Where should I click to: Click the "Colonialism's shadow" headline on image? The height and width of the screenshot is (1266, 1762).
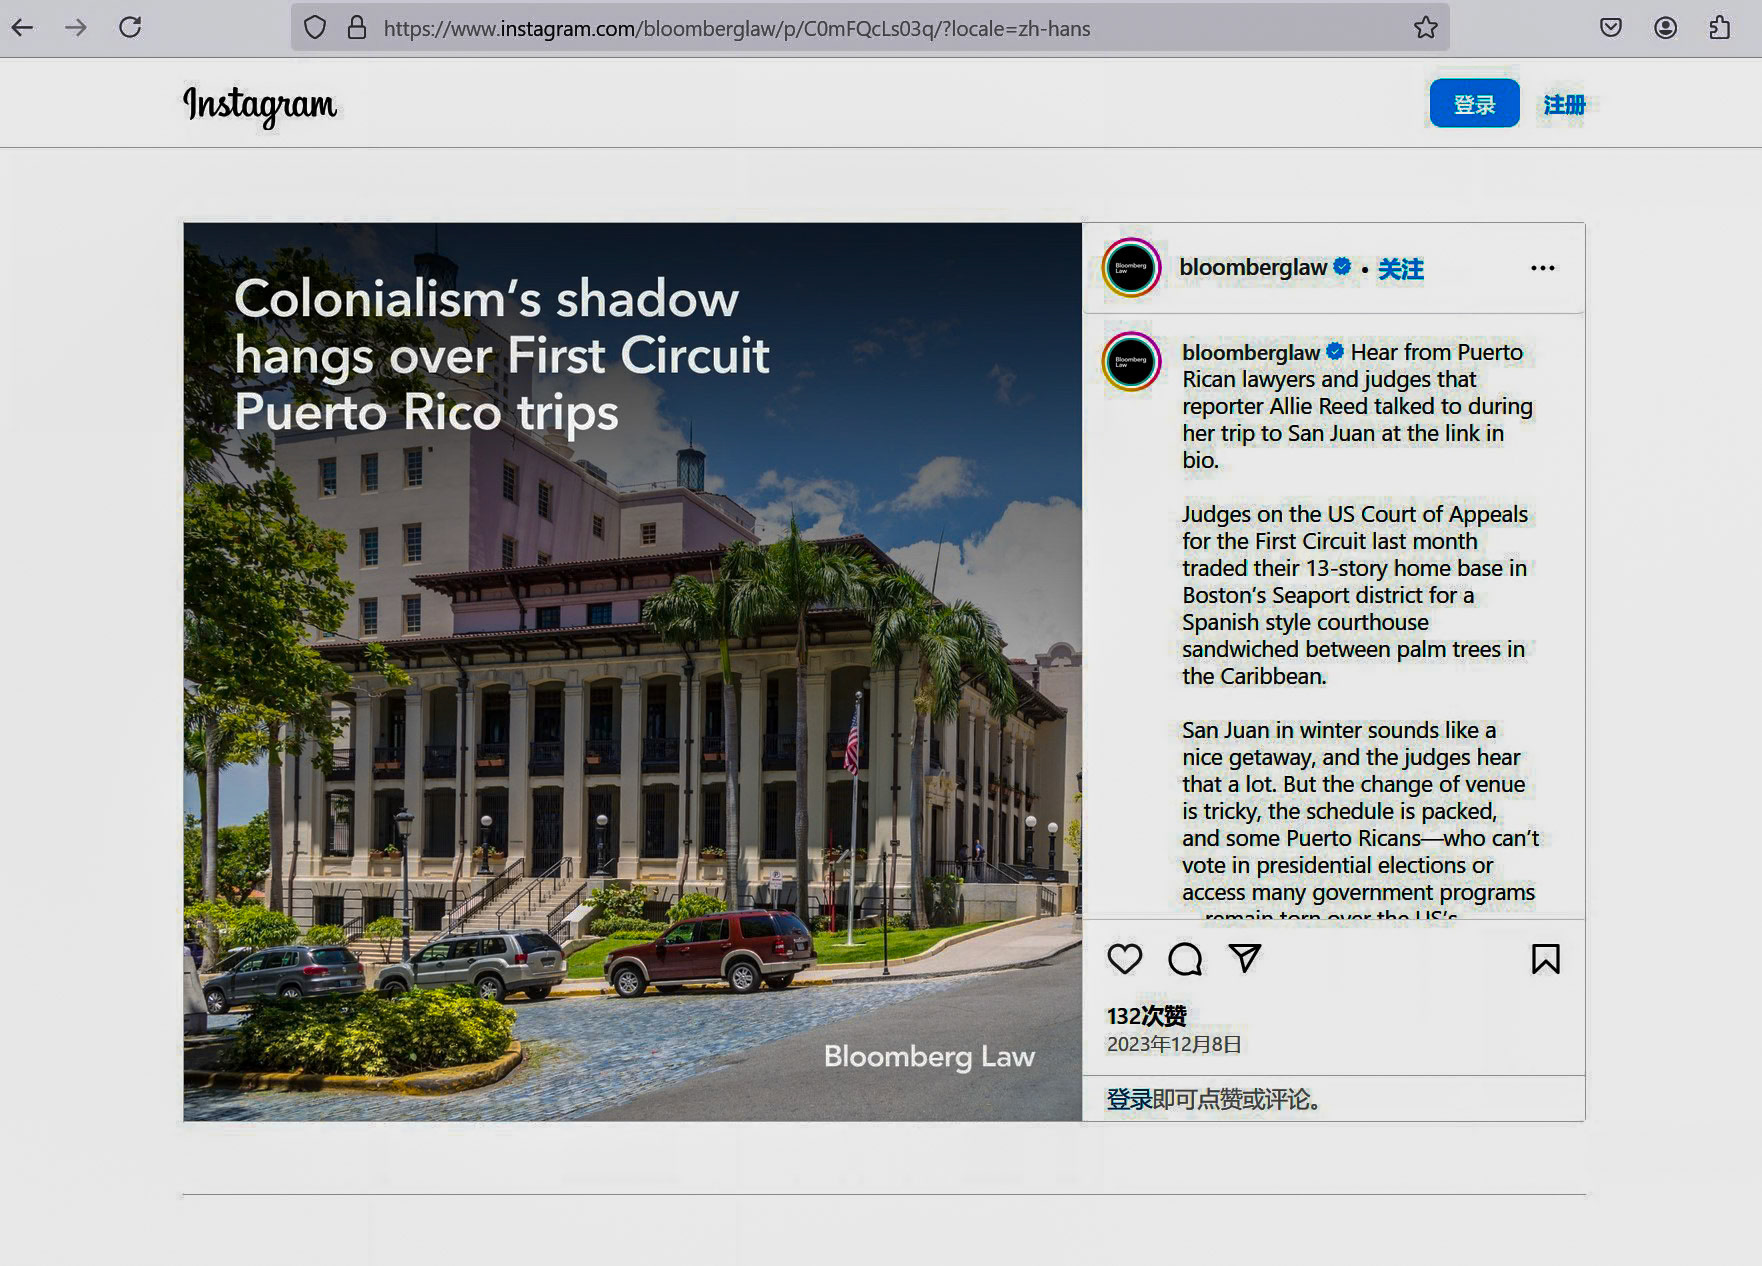point(502,355)
